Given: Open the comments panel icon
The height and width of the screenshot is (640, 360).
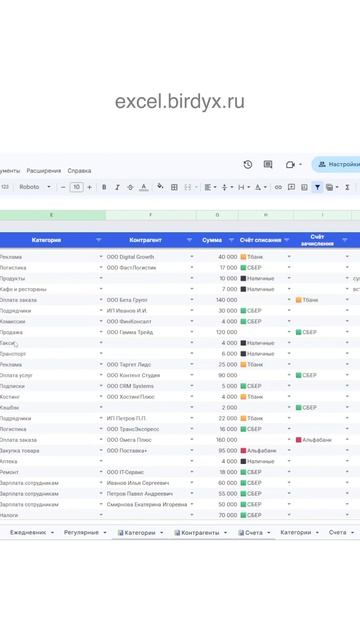Looking at the screenshot, I should (x=268, y=164).
